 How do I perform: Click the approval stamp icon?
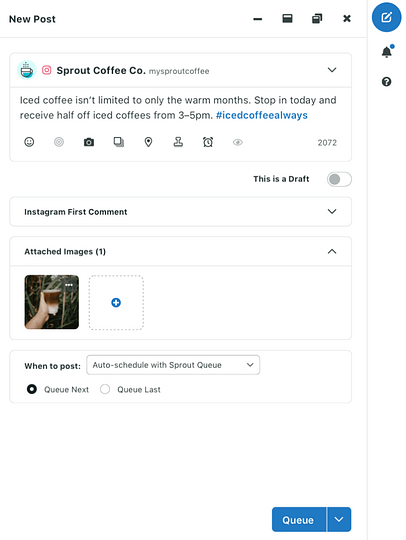(178, 142)
